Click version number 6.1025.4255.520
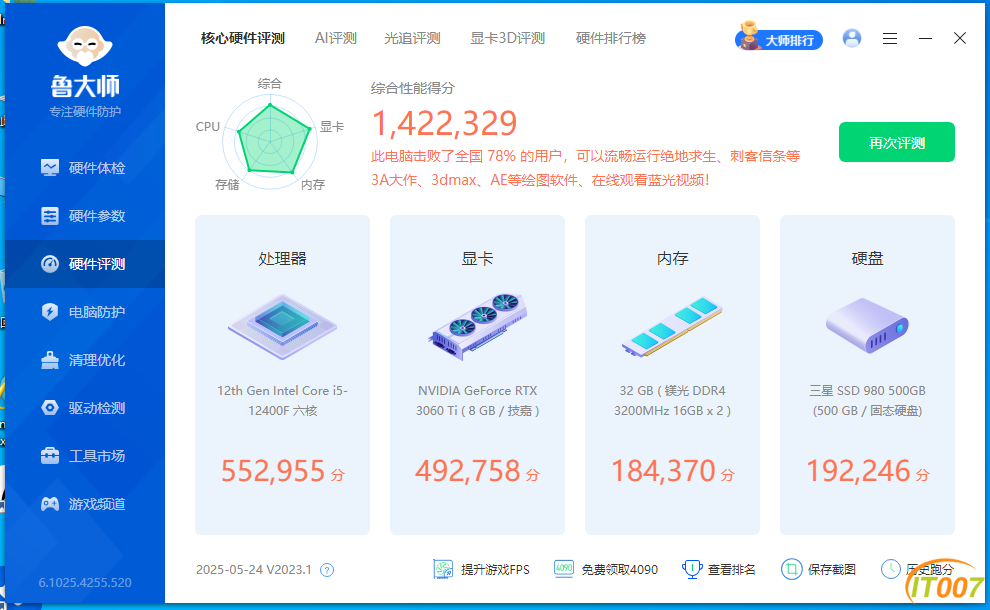 [85, 582]
